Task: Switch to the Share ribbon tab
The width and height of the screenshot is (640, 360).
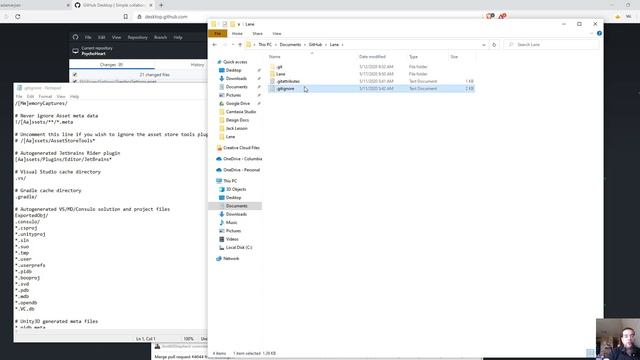Action: click(258, 33)
